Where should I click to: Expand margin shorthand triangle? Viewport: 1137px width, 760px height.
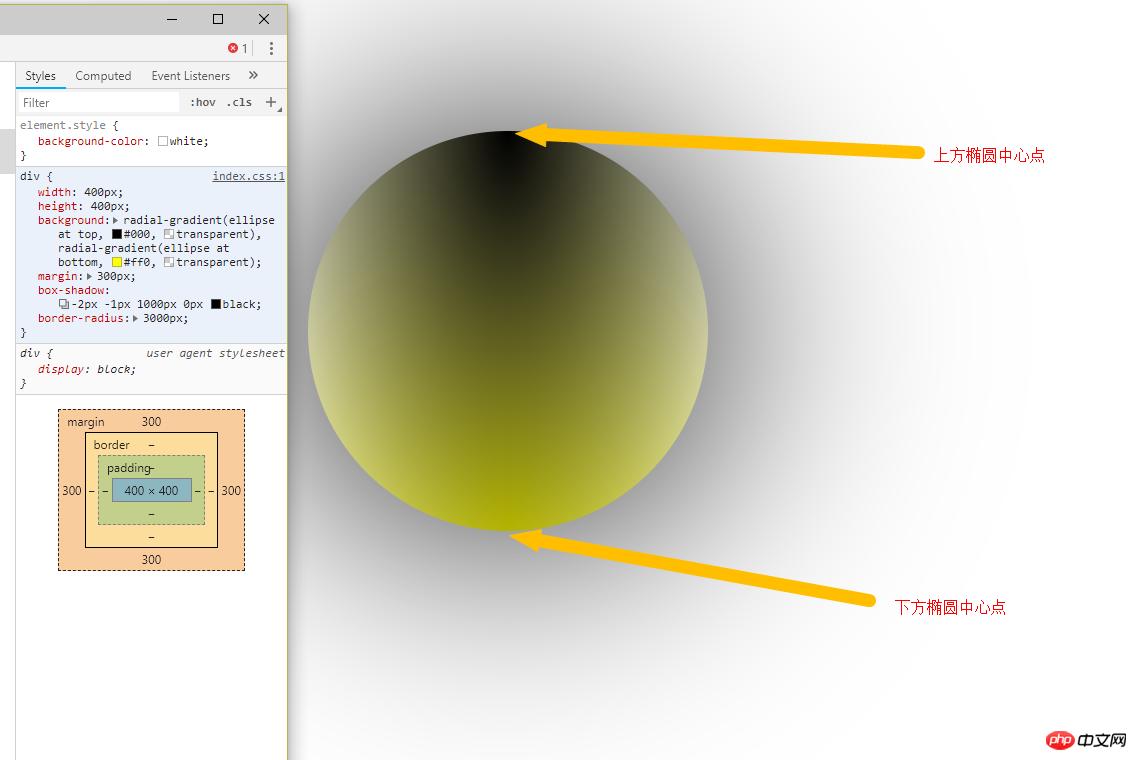coord(89,276)
